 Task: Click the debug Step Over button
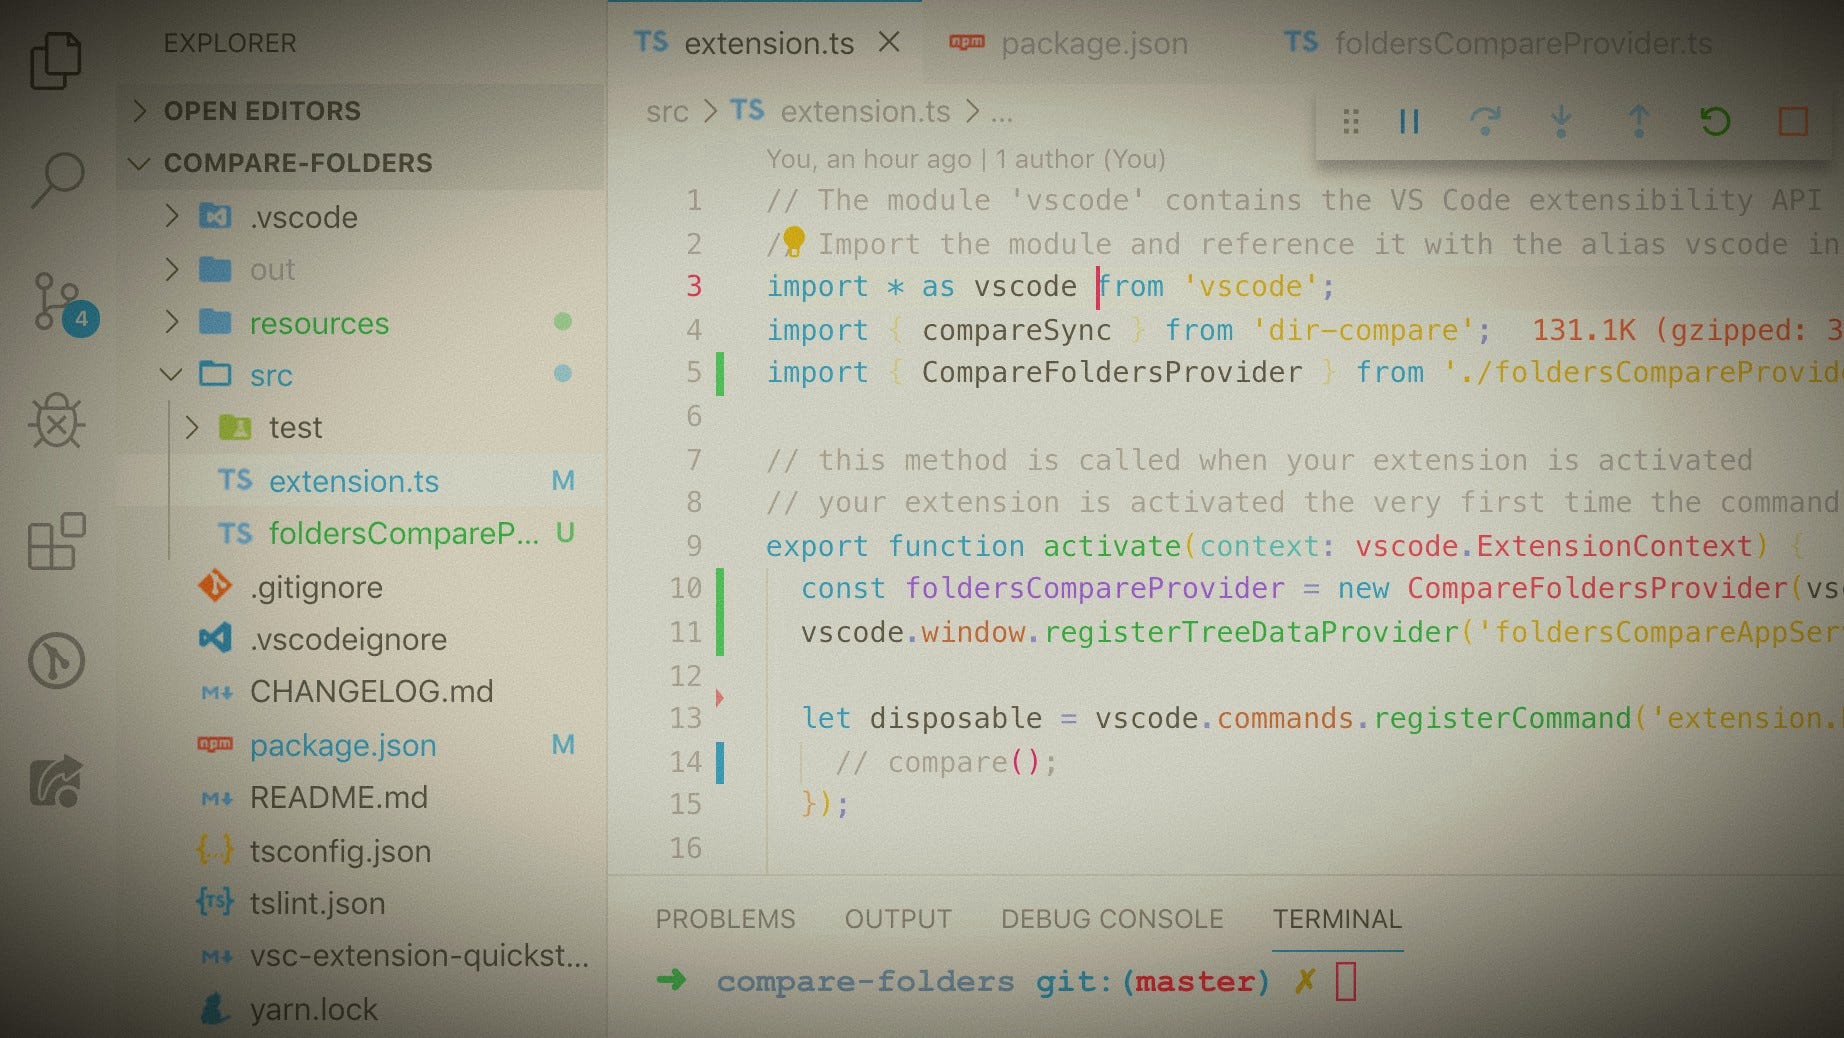pyautogui.click(x=1485, y=122)
